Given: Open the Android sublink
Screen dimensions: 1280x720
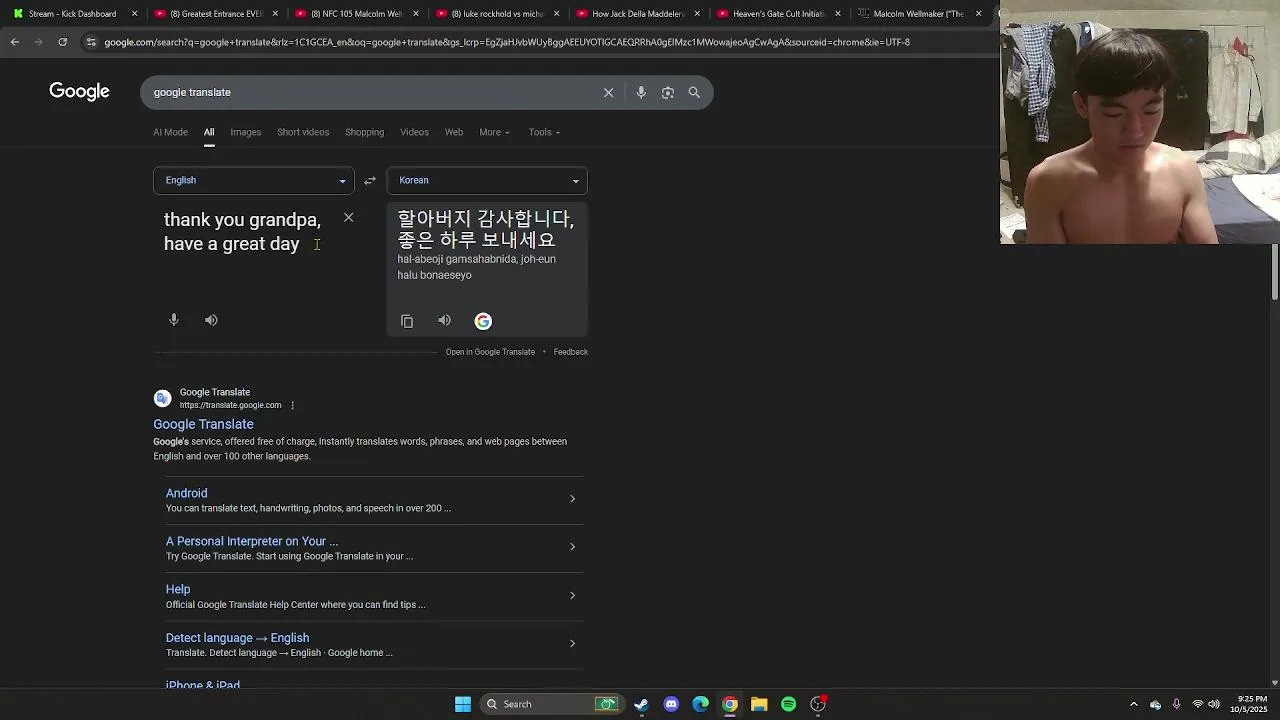Looking at the screenshot, I should click(187, 493).
